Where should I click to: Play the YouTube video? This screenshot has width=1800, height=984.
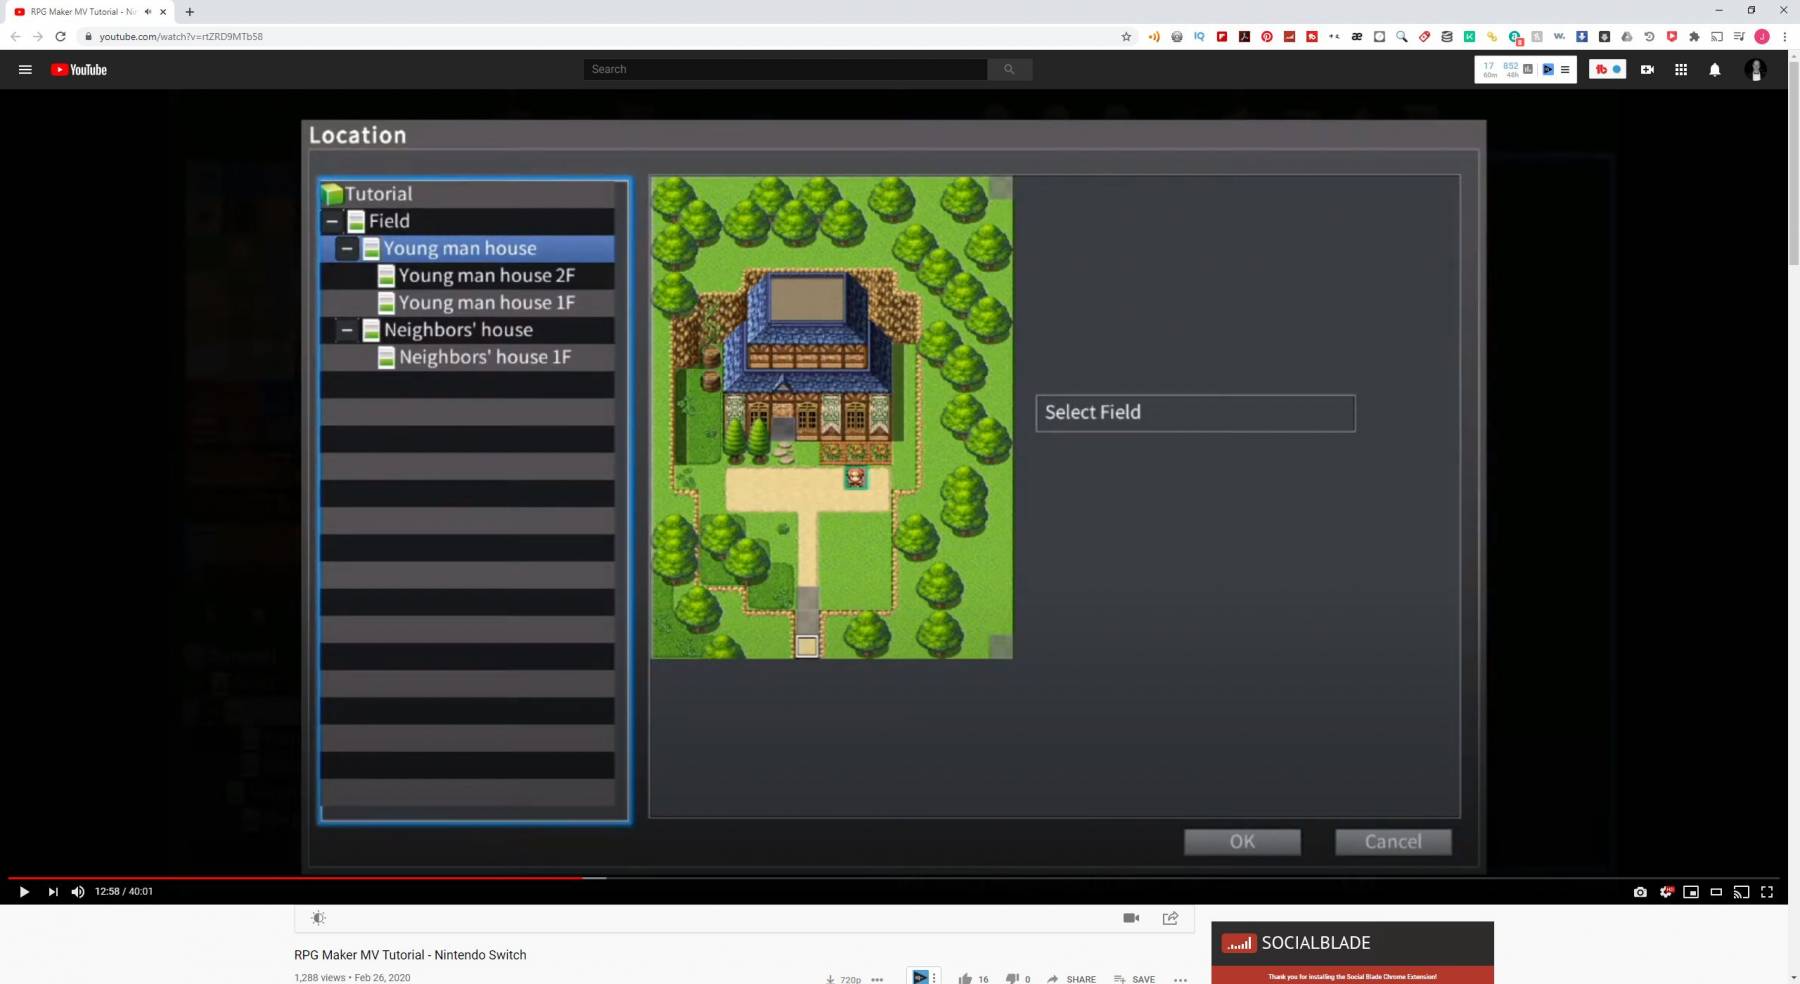click(24, 892)
